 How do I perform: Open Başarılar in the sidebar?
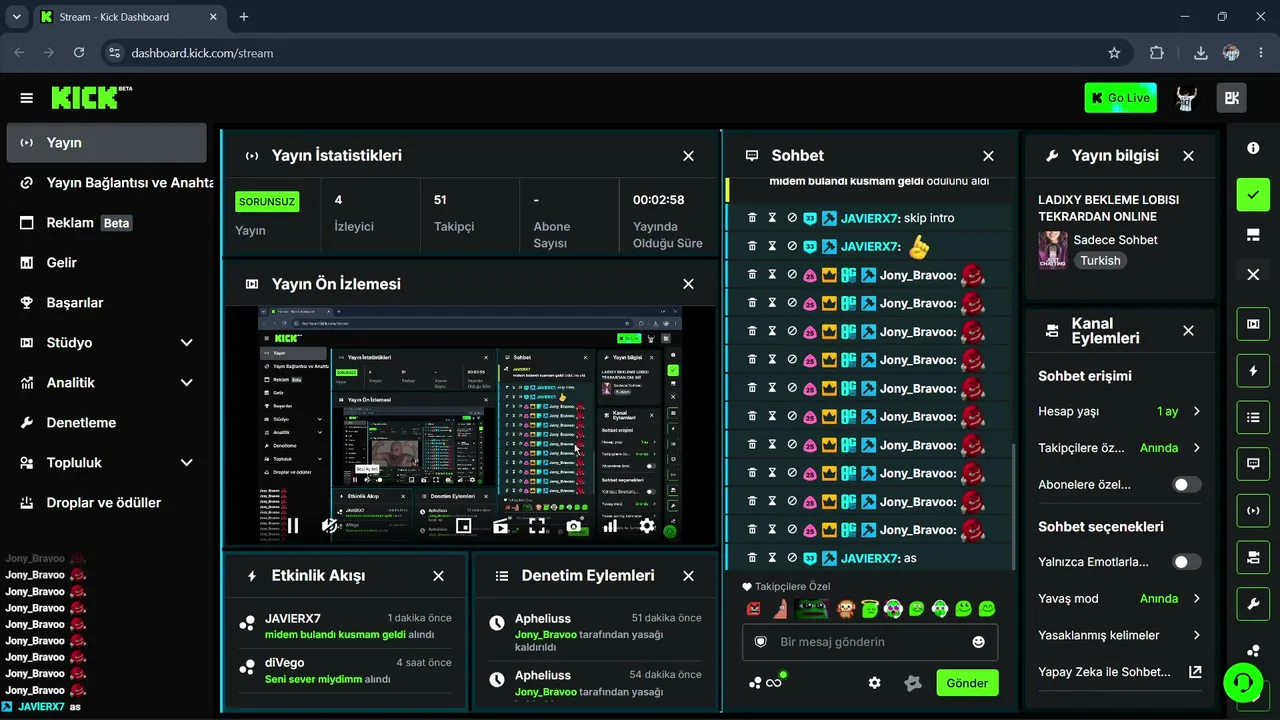tap(106, 303)
